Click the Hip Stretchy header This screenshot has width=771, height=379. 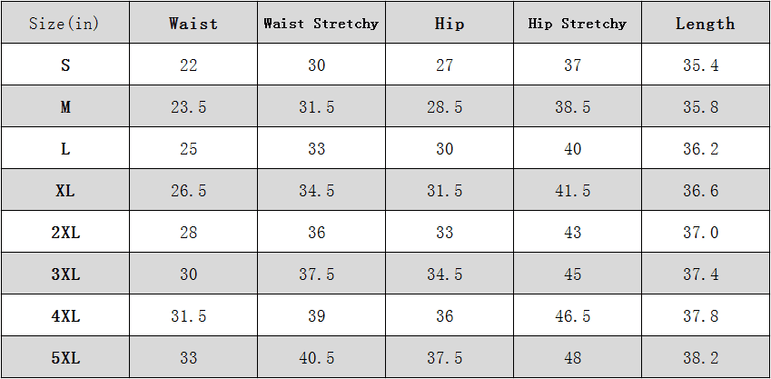coord(577,23)
